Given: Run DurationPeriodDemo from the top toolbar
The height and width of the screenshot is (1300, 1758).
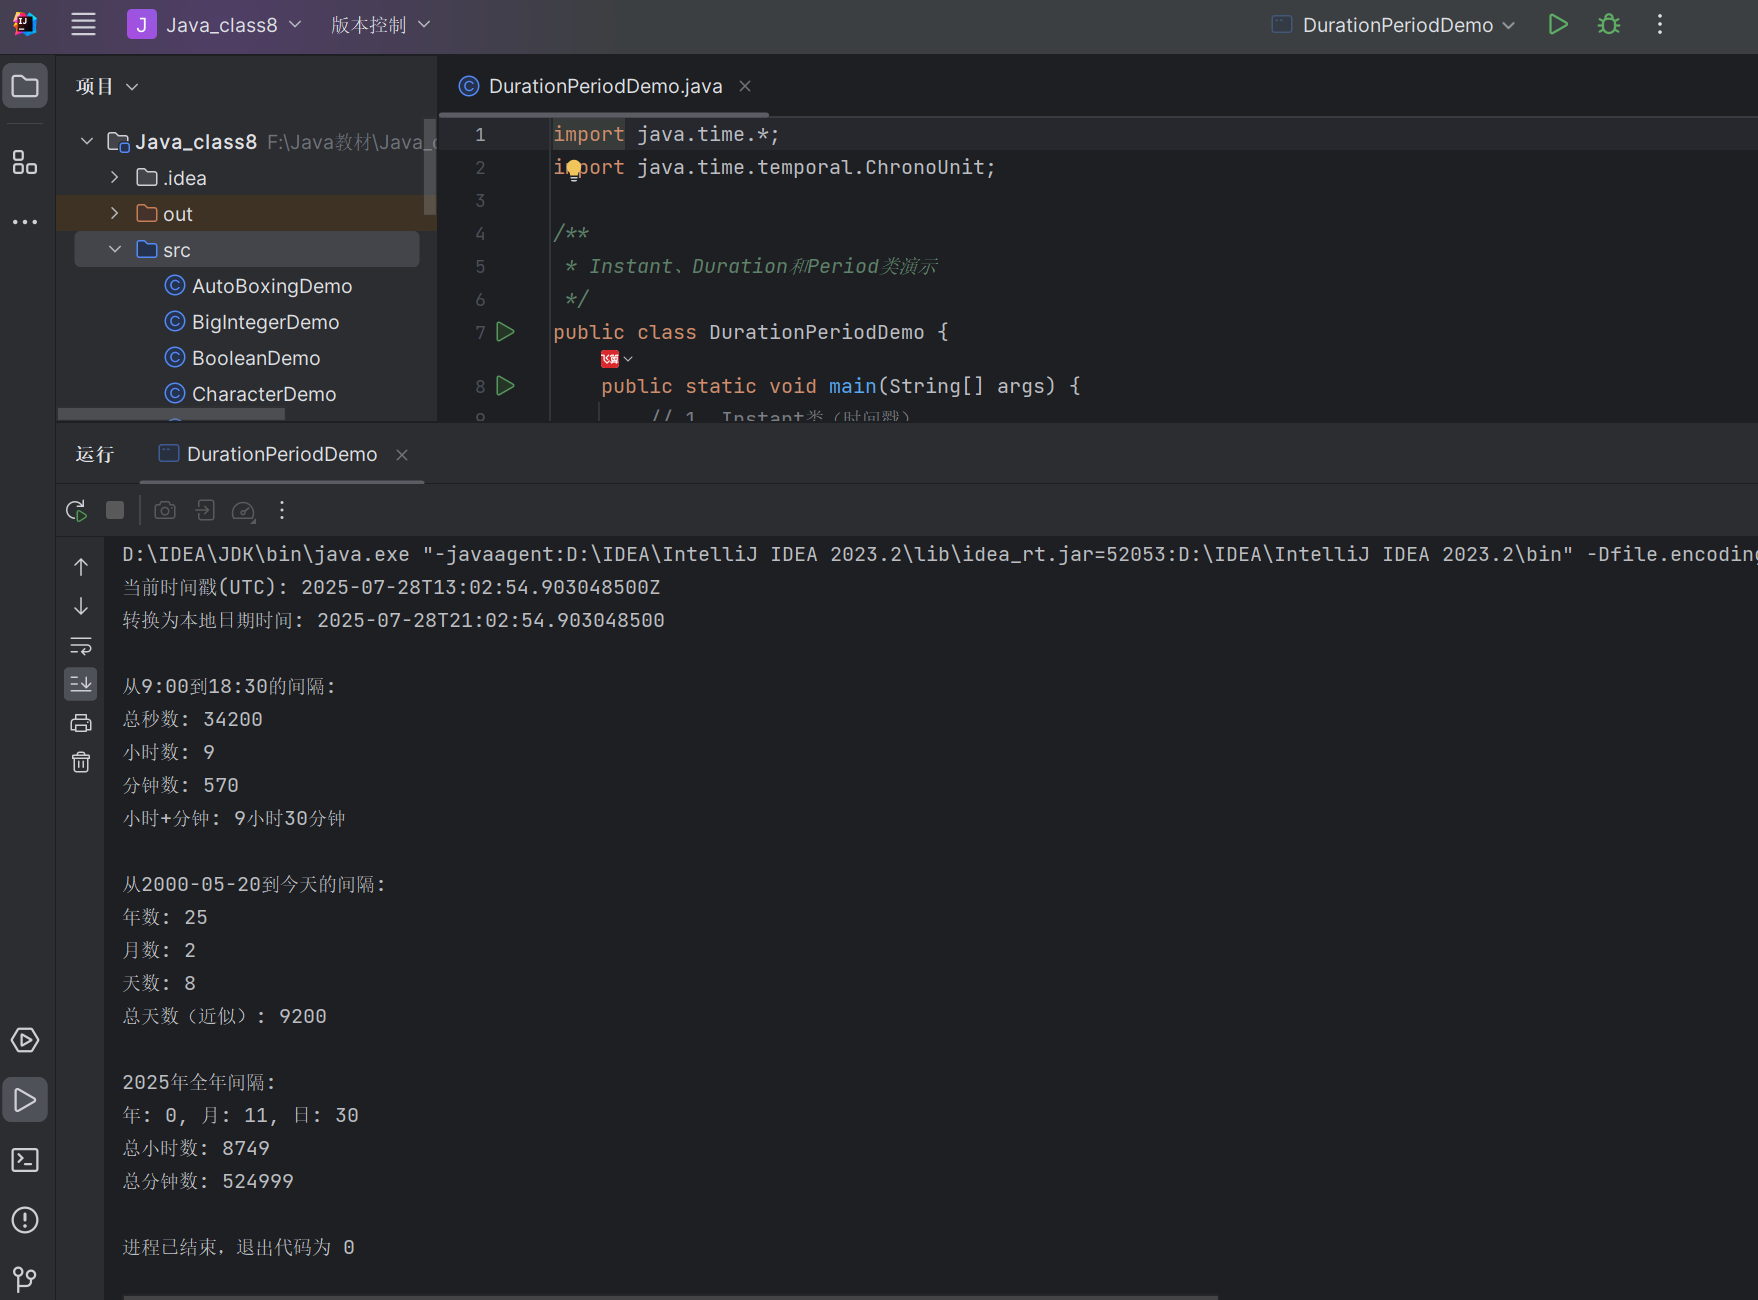Looking at the screenshot, I should [1557, 25].
